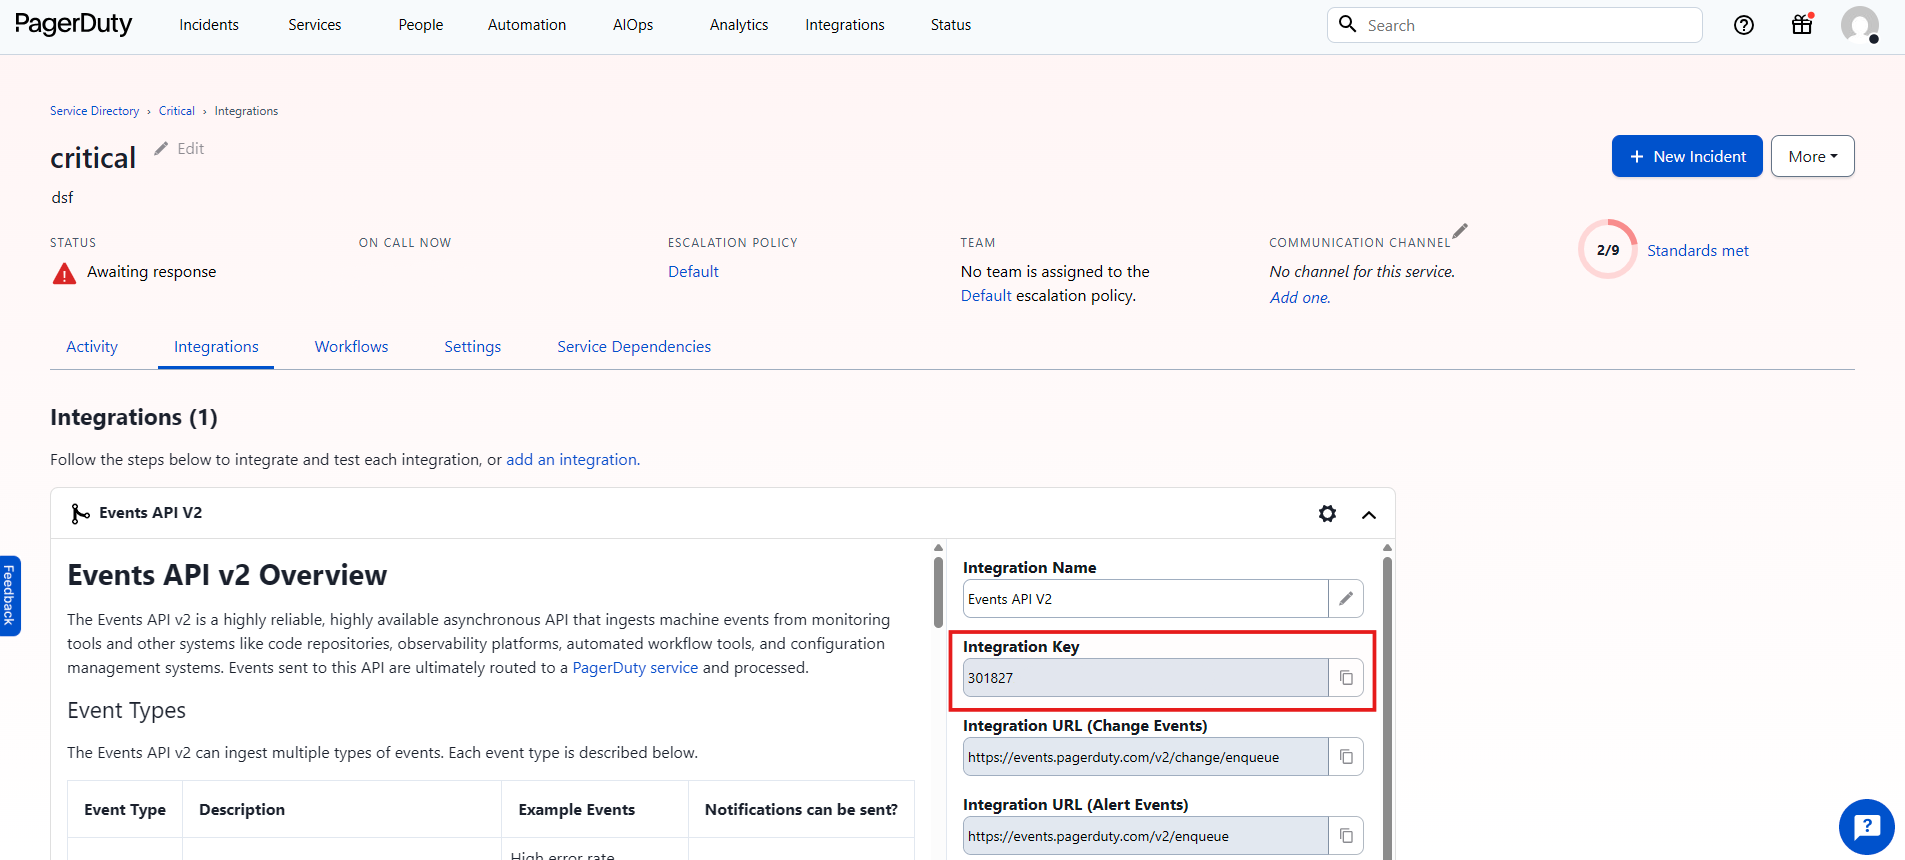Copy the Integration Key value

click(1346, 678)
